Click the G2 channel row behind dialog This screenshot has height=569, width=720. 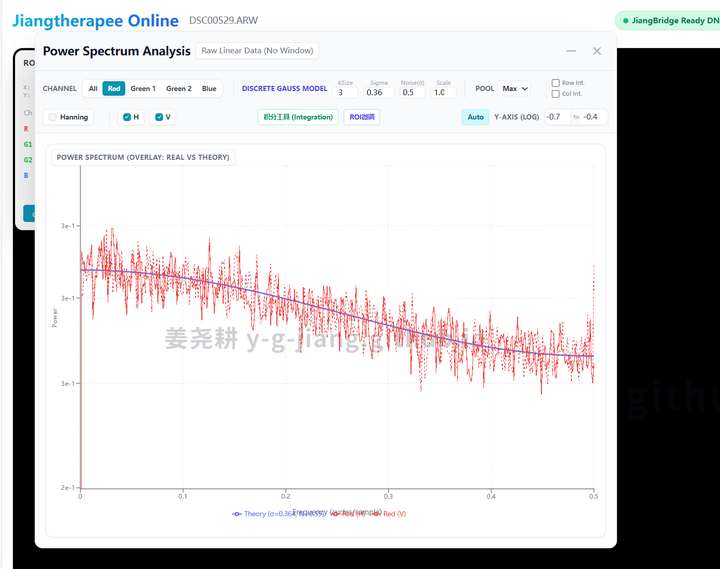(x=28, y=160)
